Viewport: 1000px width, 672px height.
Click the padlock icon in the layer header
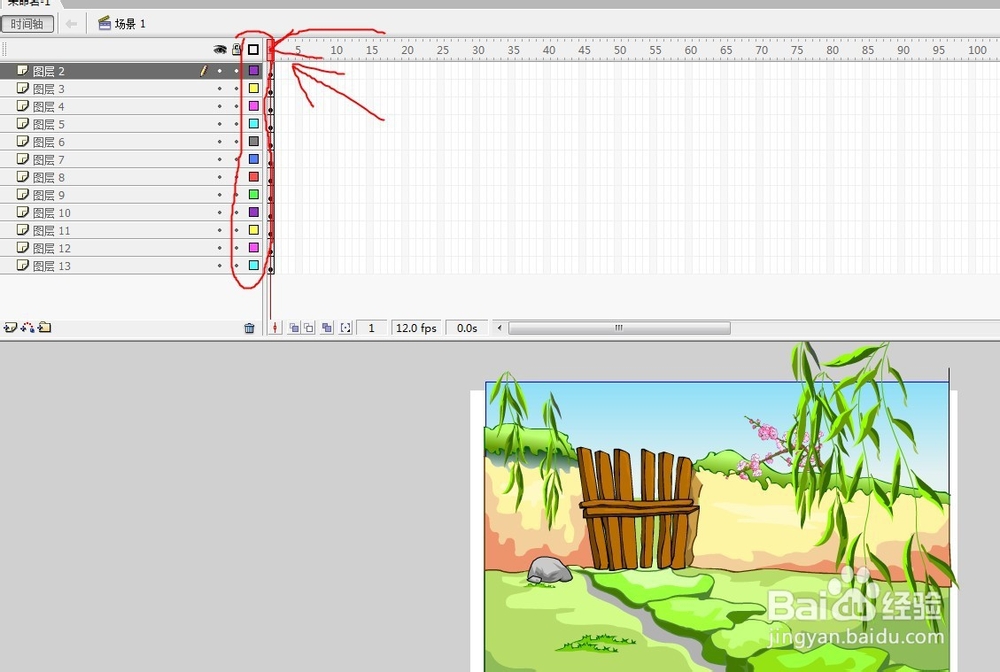click(237, 49)
